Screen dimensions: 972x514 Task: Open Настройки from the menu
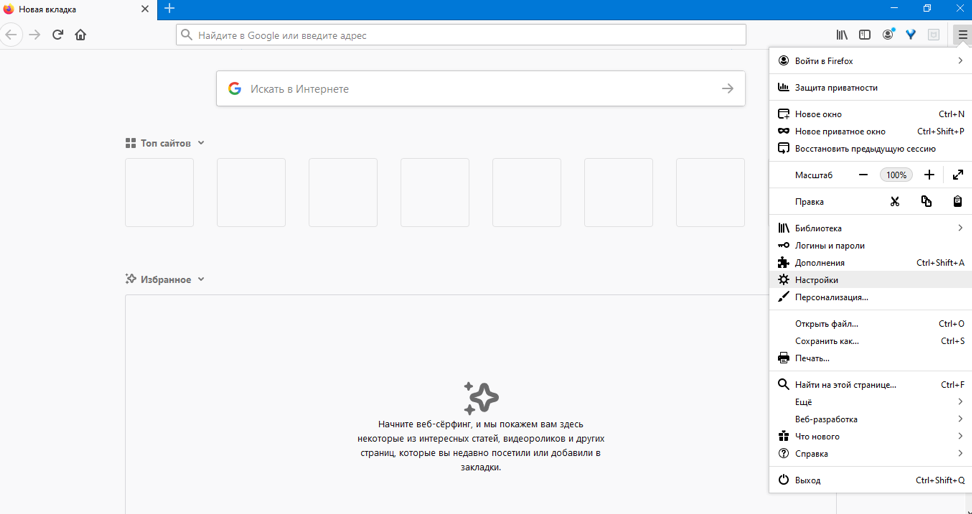(817, 280)
